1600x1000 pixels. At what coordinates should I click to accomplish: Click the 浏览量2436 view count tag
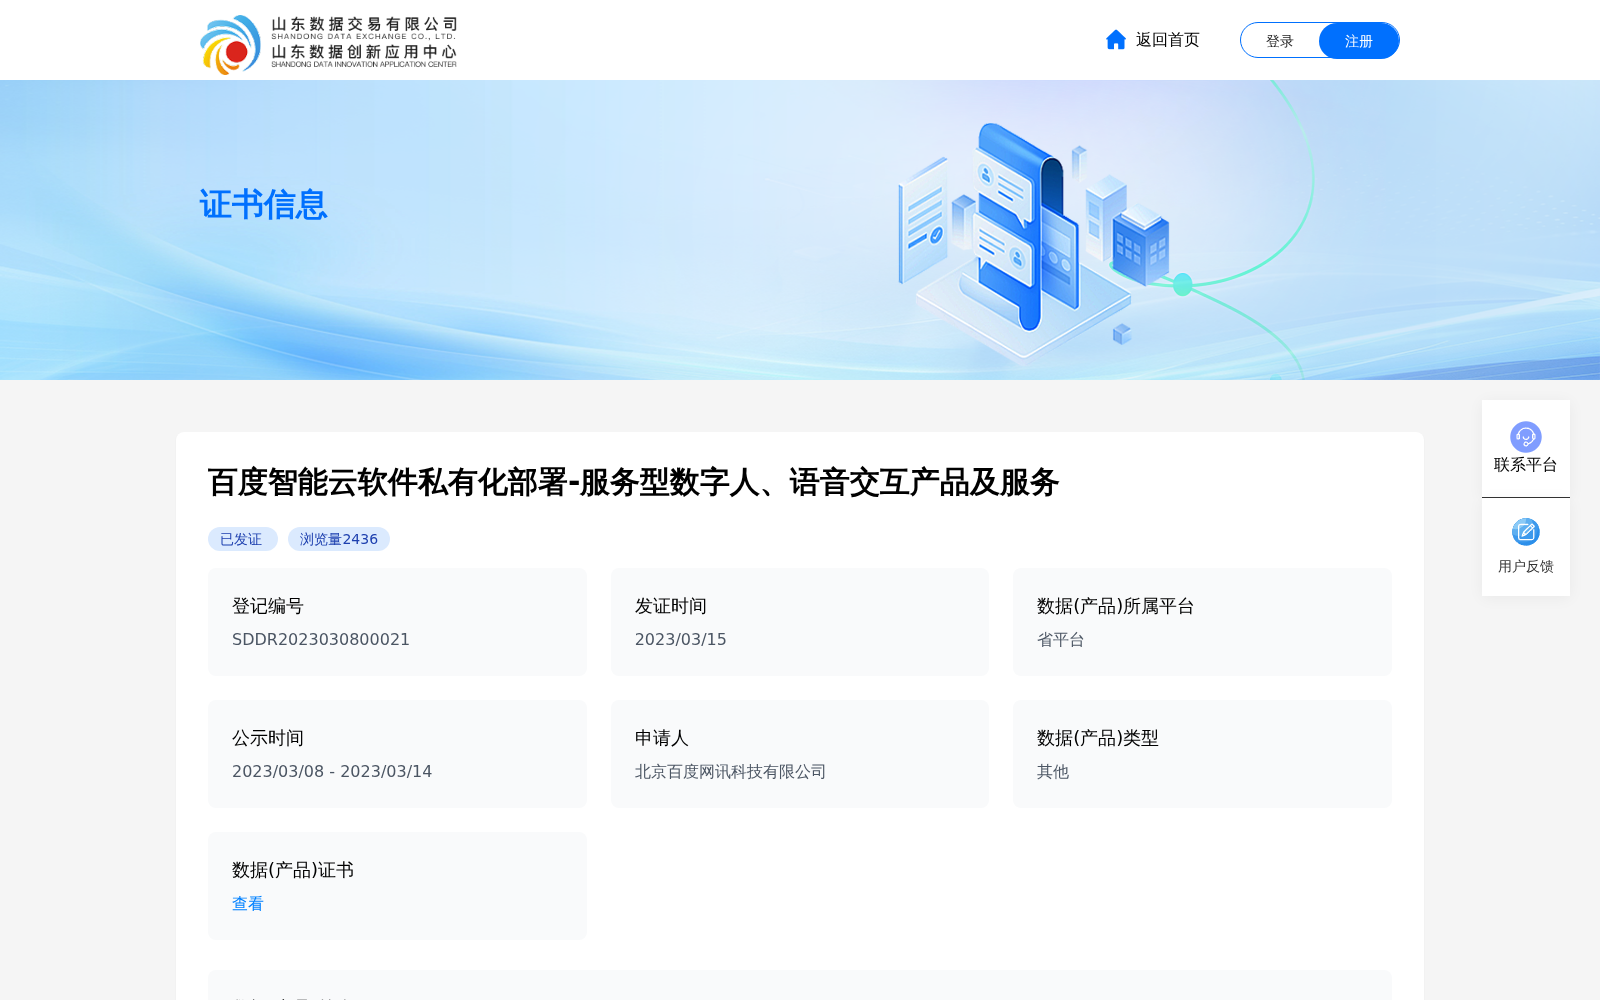click(339, 539)
